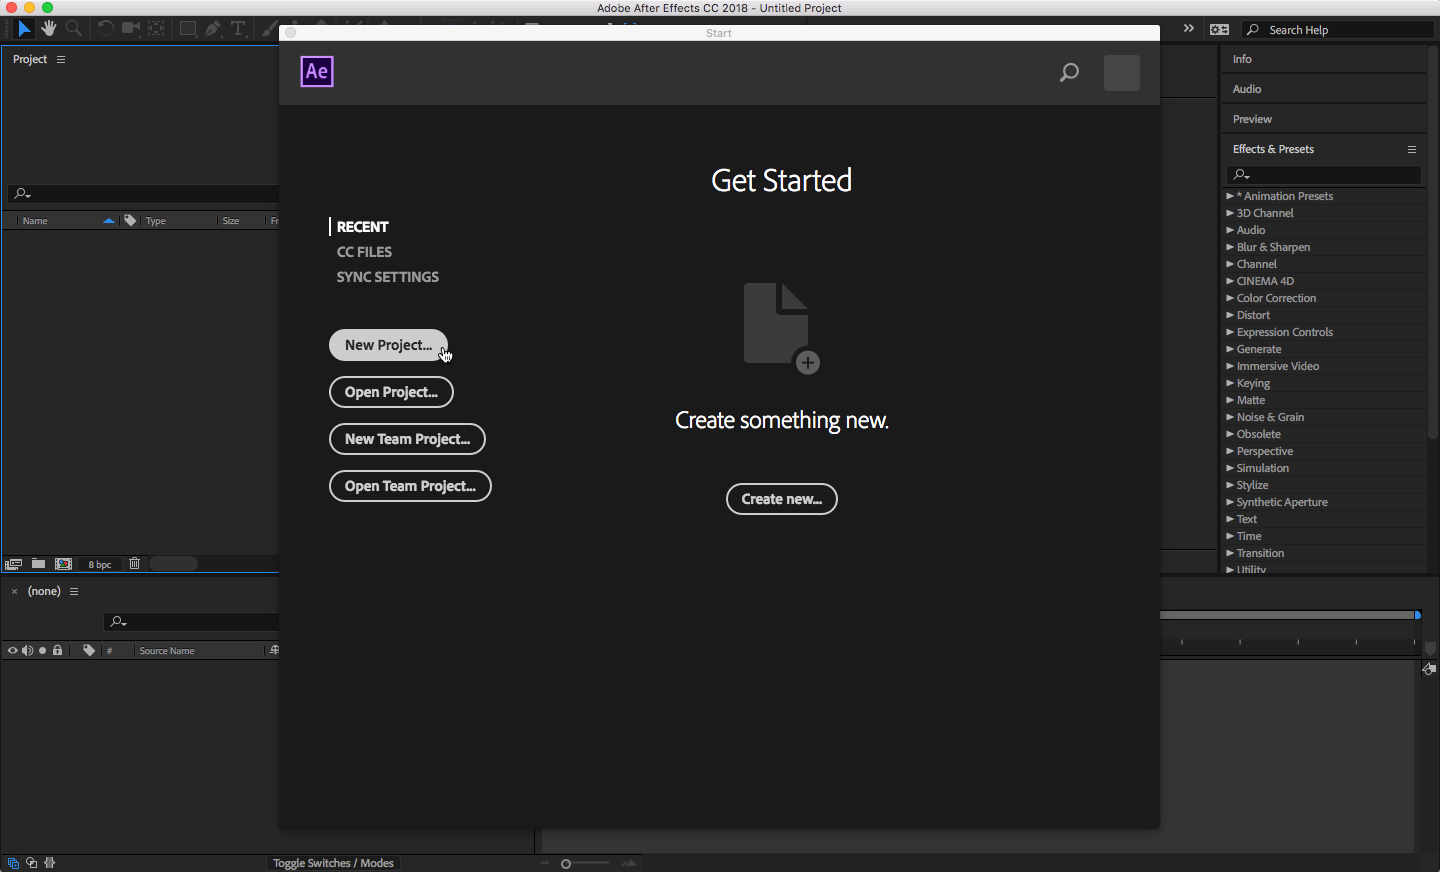Click the New Composition icon
The height and width of the screenshot is (872, 1440).
(x=64, y=564)
